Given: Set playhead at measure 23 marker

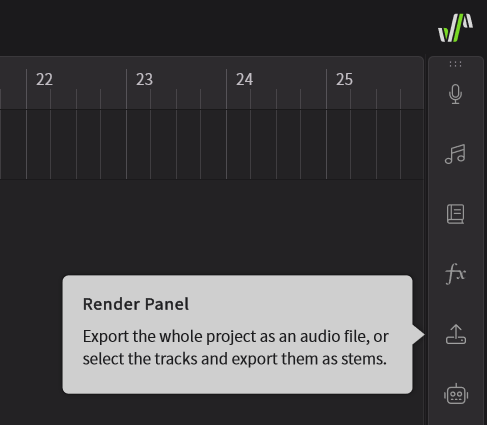Looking at the screenshot, I should coord(144,79).
